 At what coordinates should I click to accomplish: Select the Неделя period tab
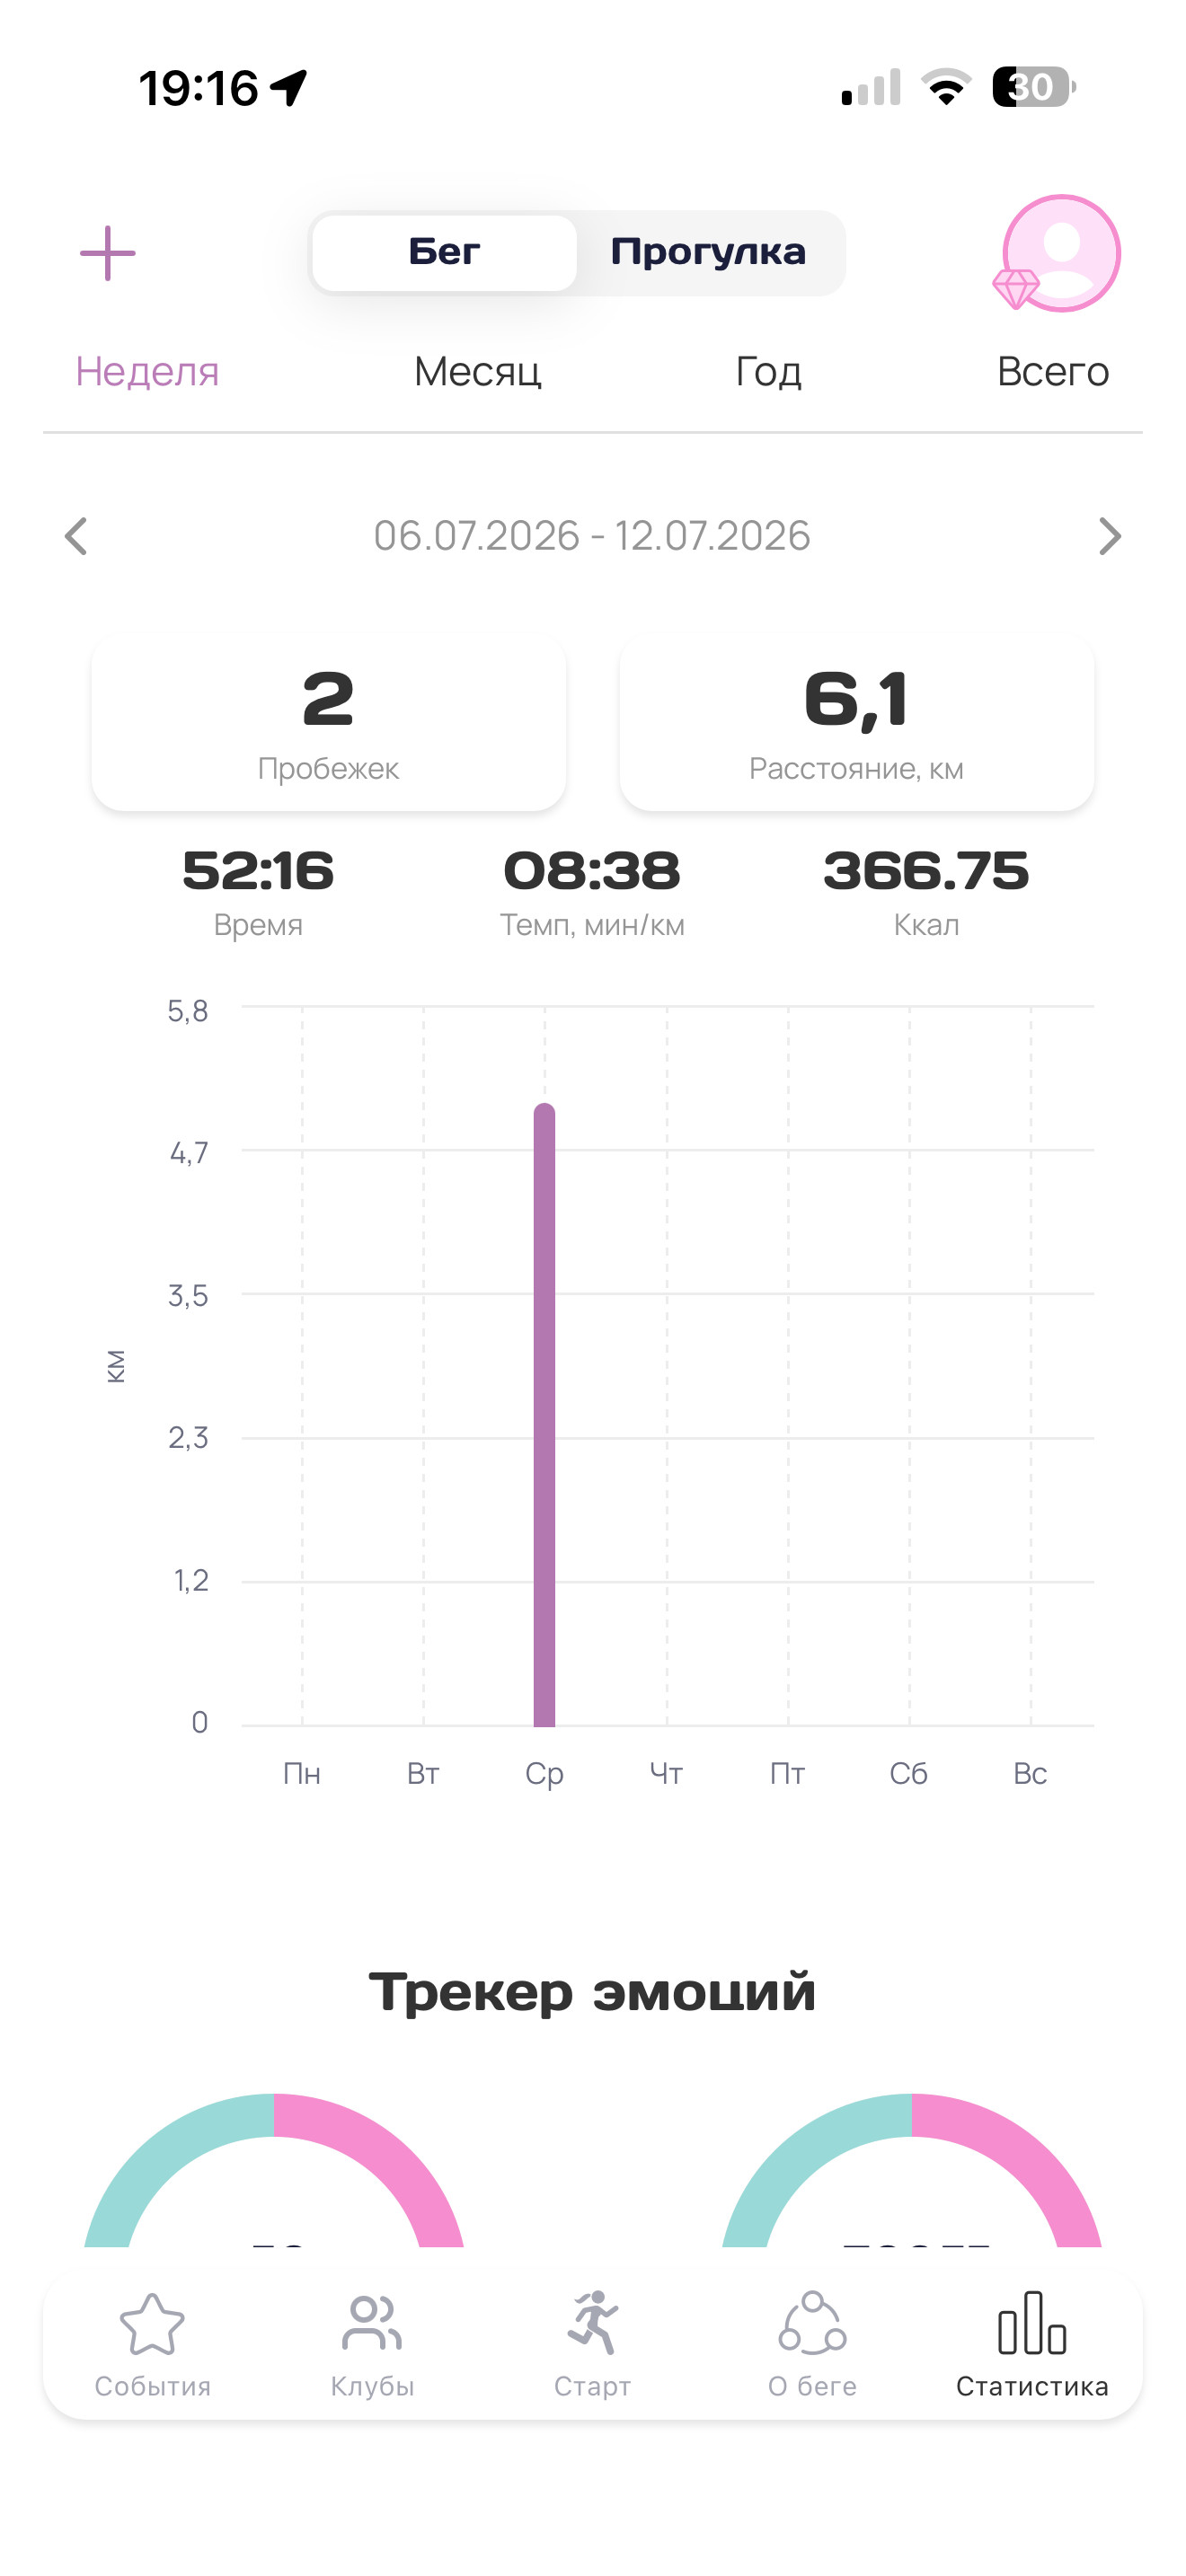point(147,372)
